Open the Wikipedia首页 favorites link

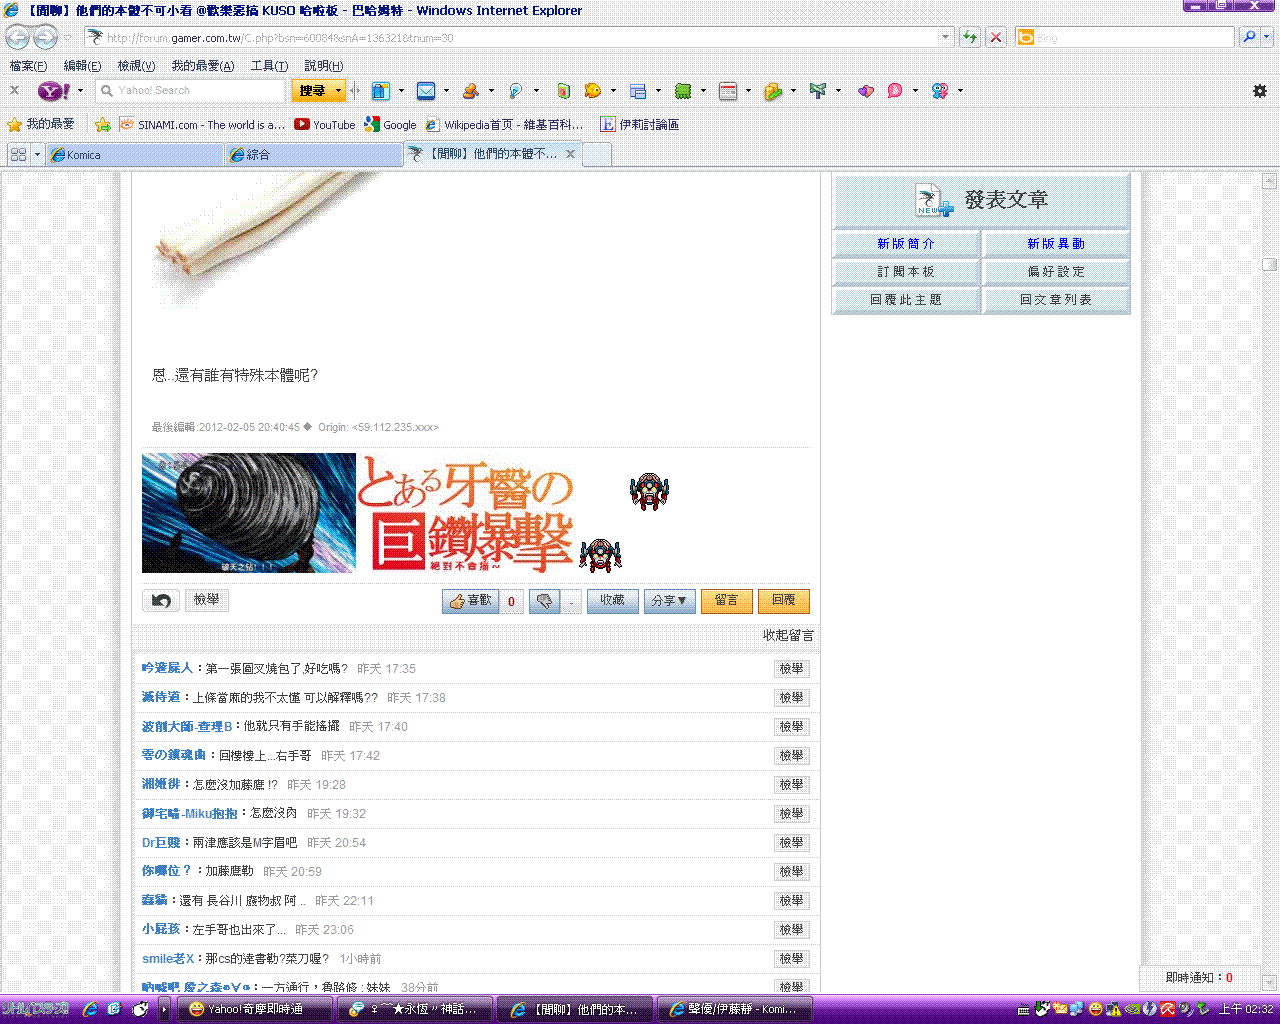point(505,125)
